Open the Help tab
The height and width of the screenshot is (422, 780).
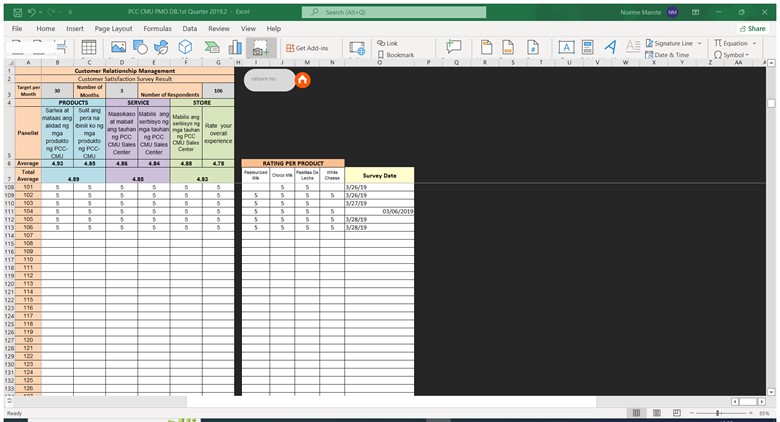(274, 28)
